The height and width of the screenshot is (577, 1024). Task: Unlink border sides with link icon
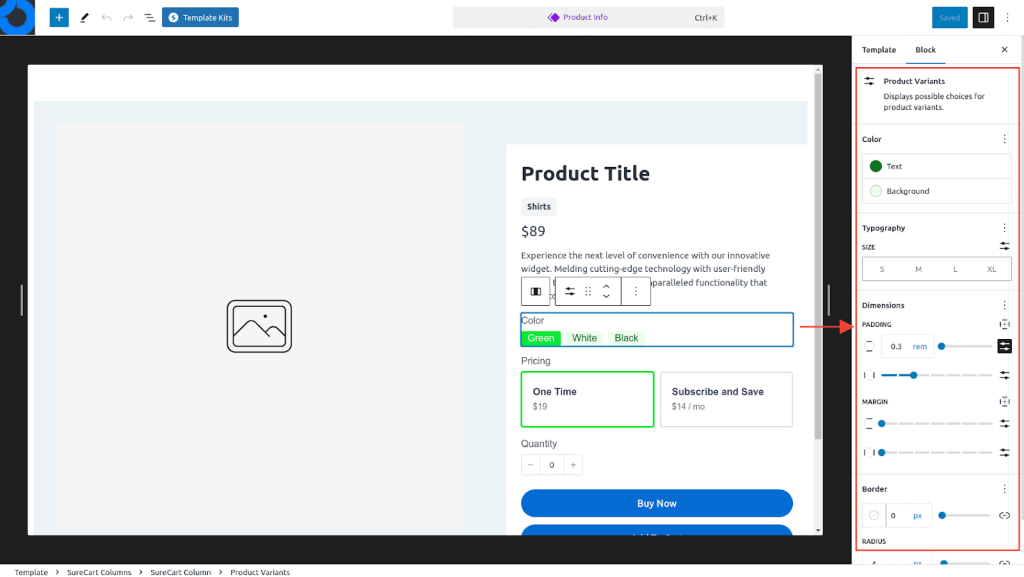point(1004,515)
